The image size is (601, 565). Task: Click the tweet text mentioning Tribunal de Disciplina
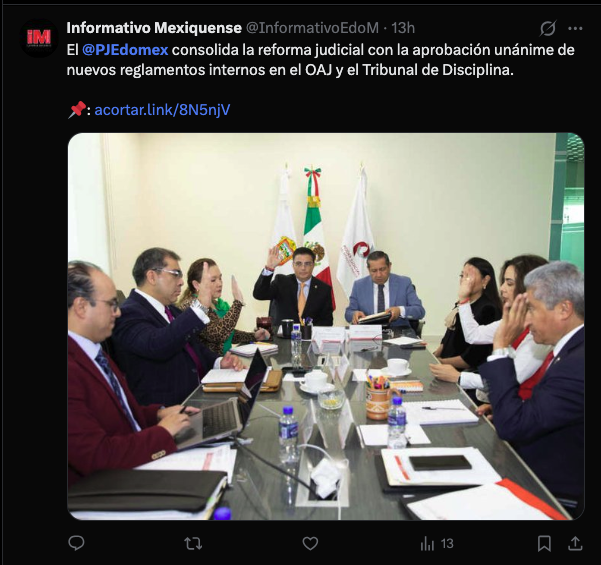pos(438,70)
